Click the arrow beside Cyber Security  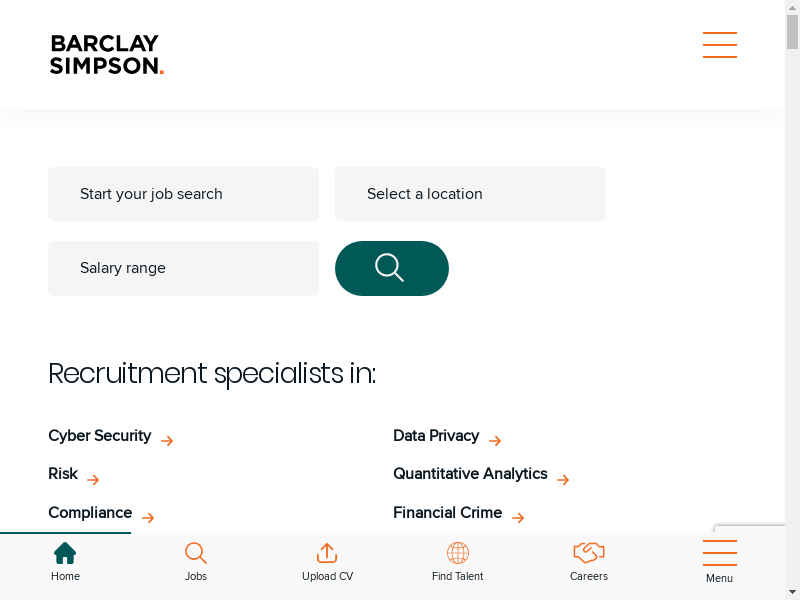[167, 440]
